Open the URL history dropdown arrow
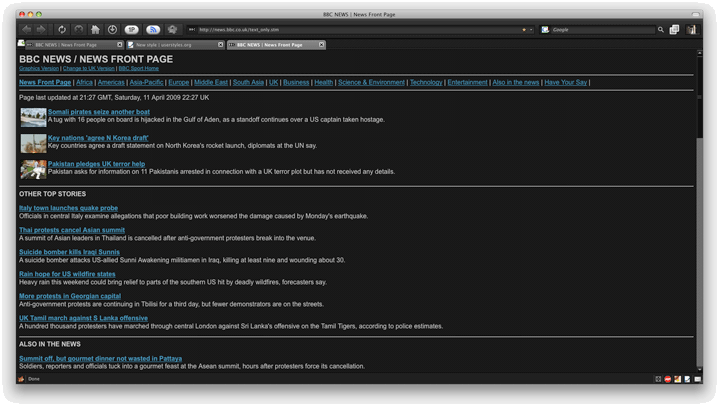This screenshot has height=406, width=719. coord(531,30)
